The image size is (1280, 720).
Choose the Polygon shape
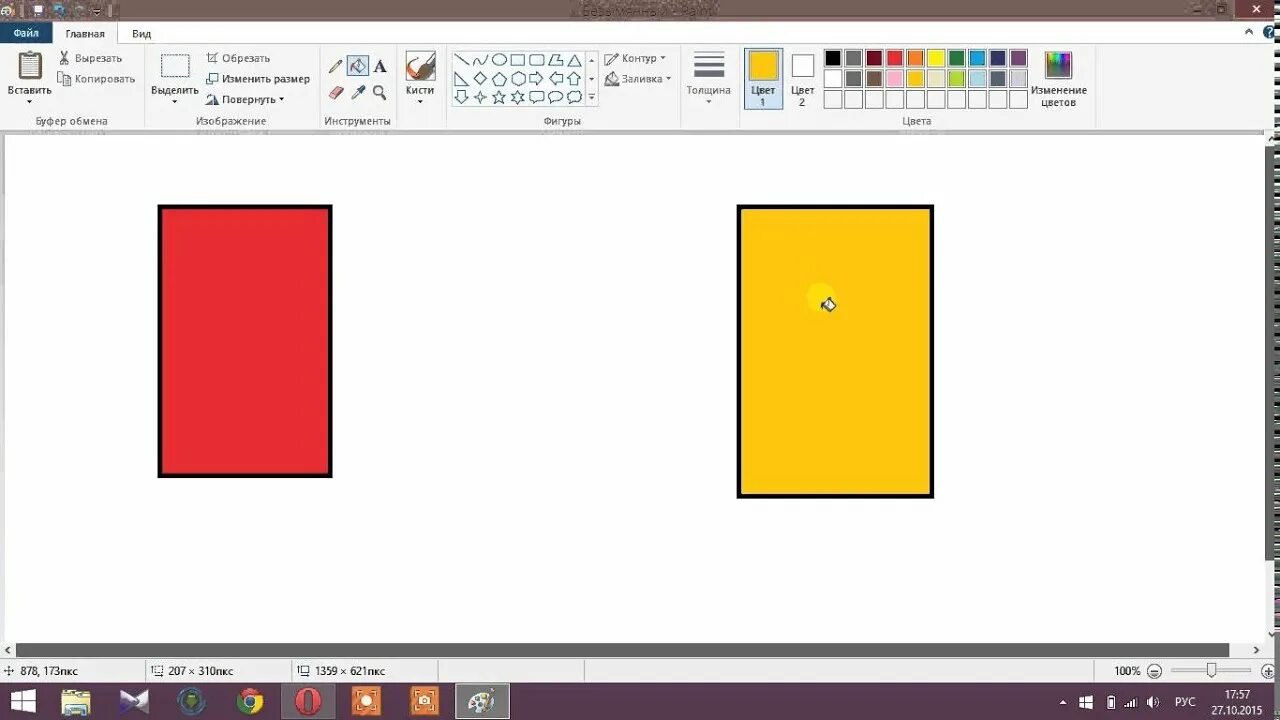pyautogui.click(x=556, y=60)
